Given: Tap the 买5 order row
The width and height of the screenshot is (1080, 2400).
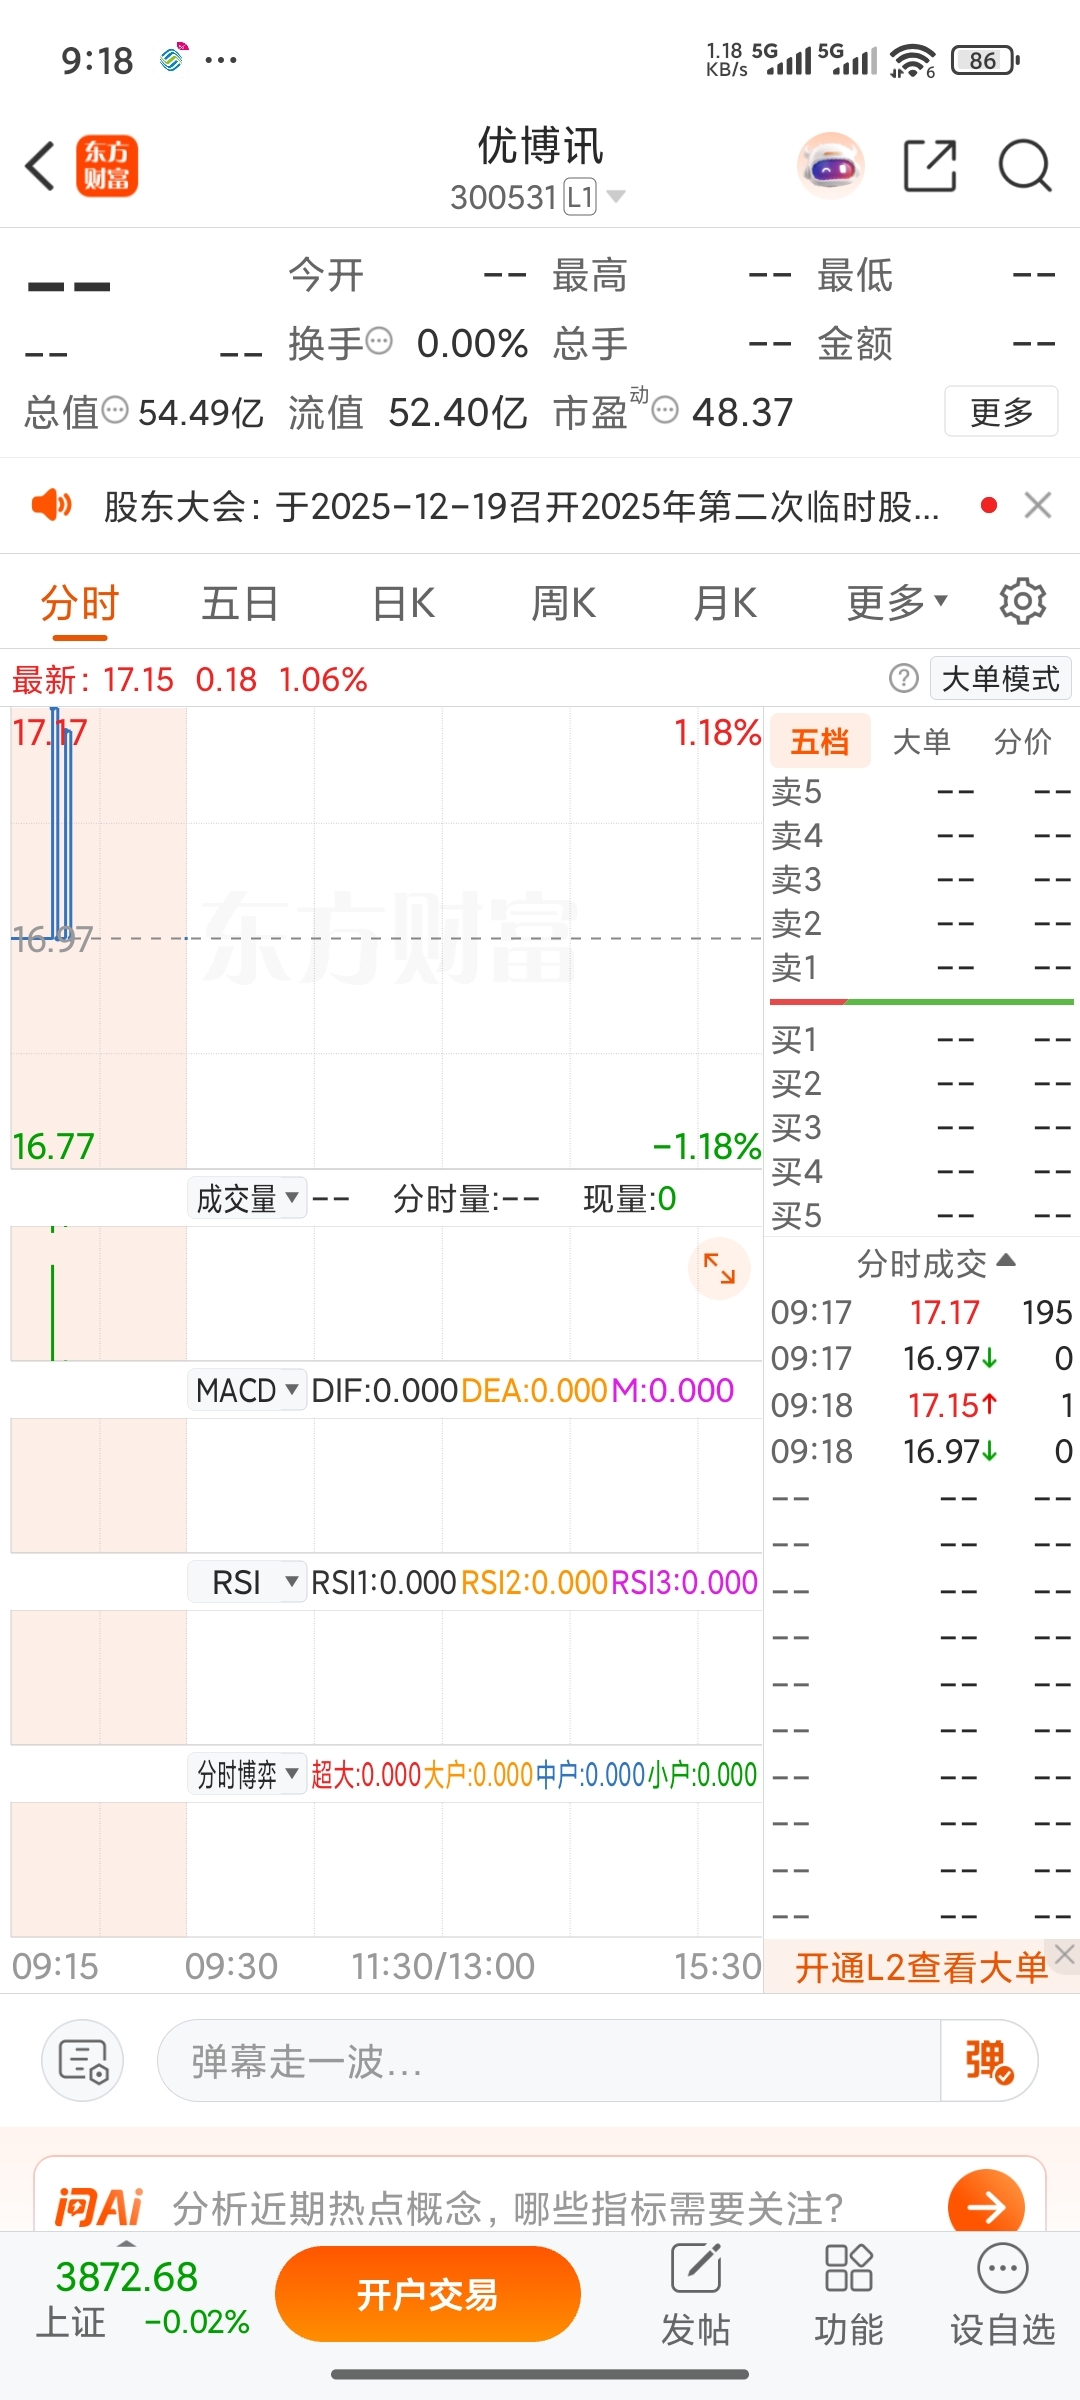Looking at the screenshot, I should 921,1215.
